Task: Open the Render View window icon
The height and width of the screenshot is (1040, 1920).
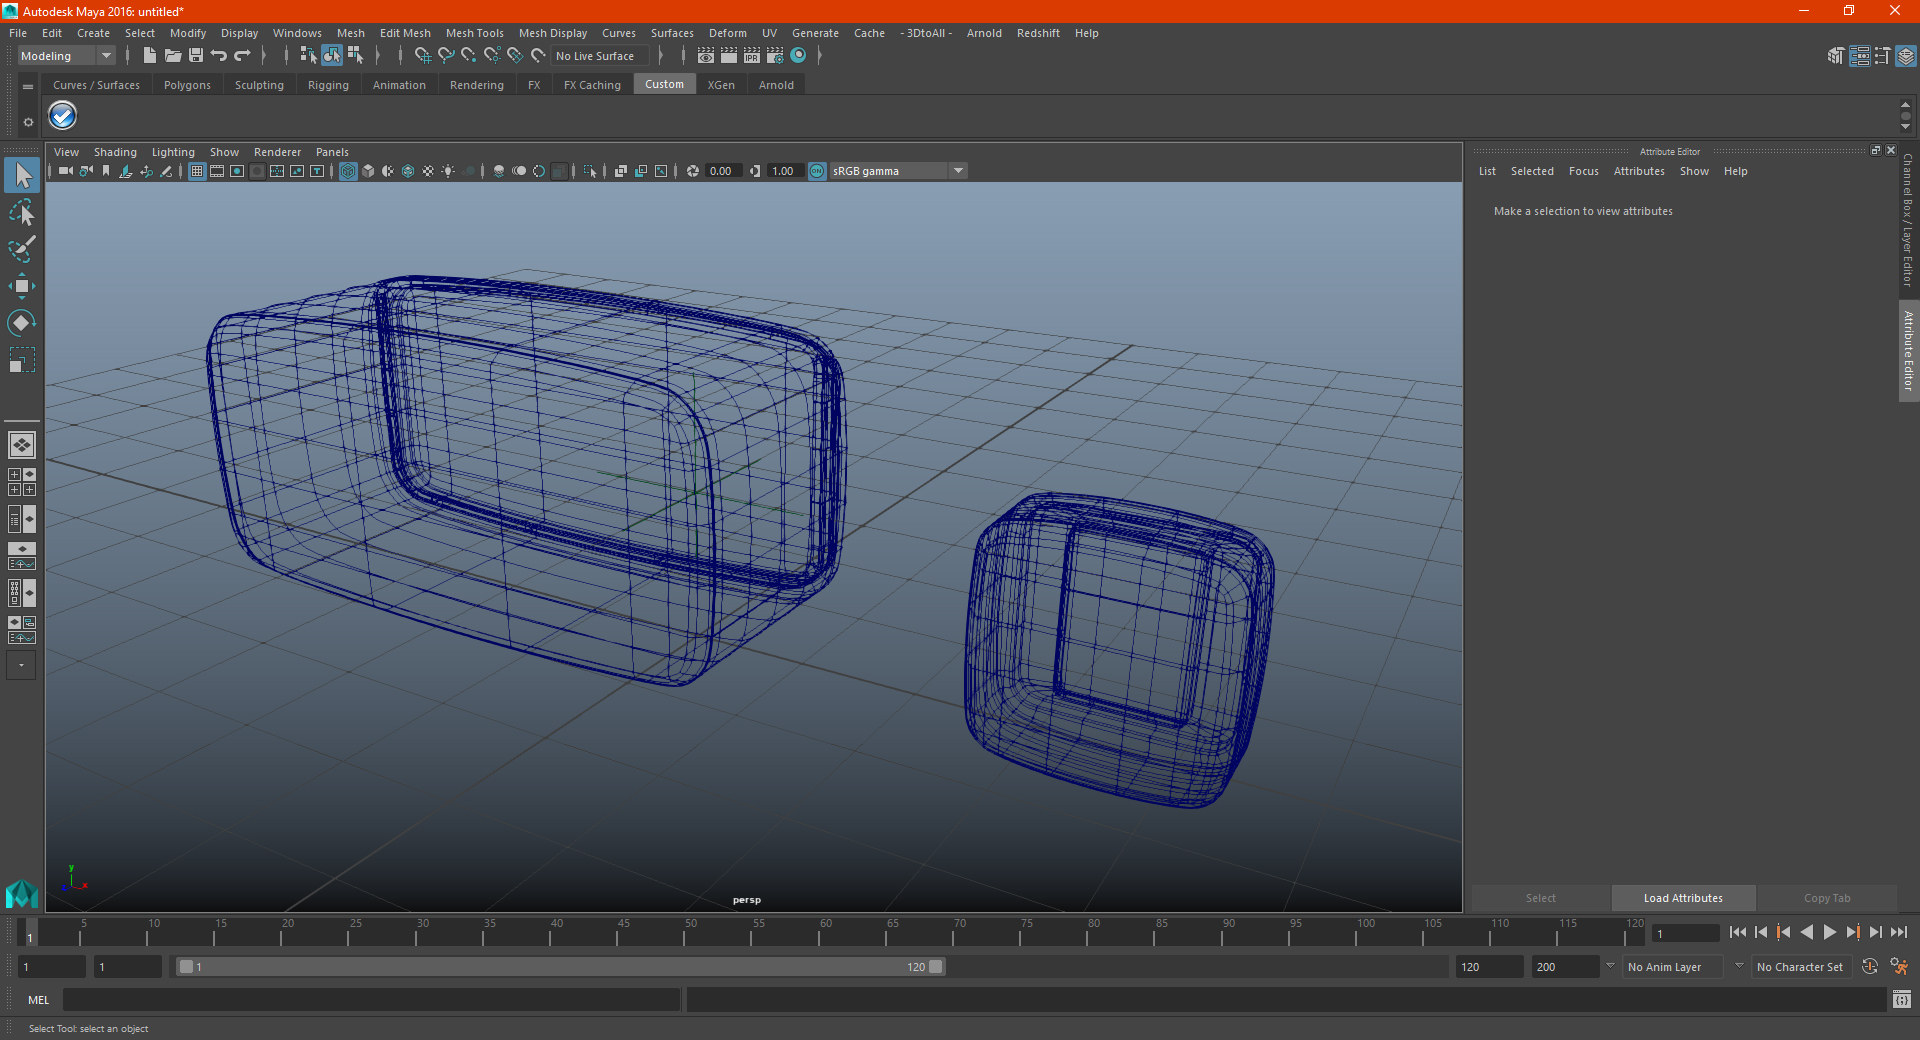Action: 706,56
